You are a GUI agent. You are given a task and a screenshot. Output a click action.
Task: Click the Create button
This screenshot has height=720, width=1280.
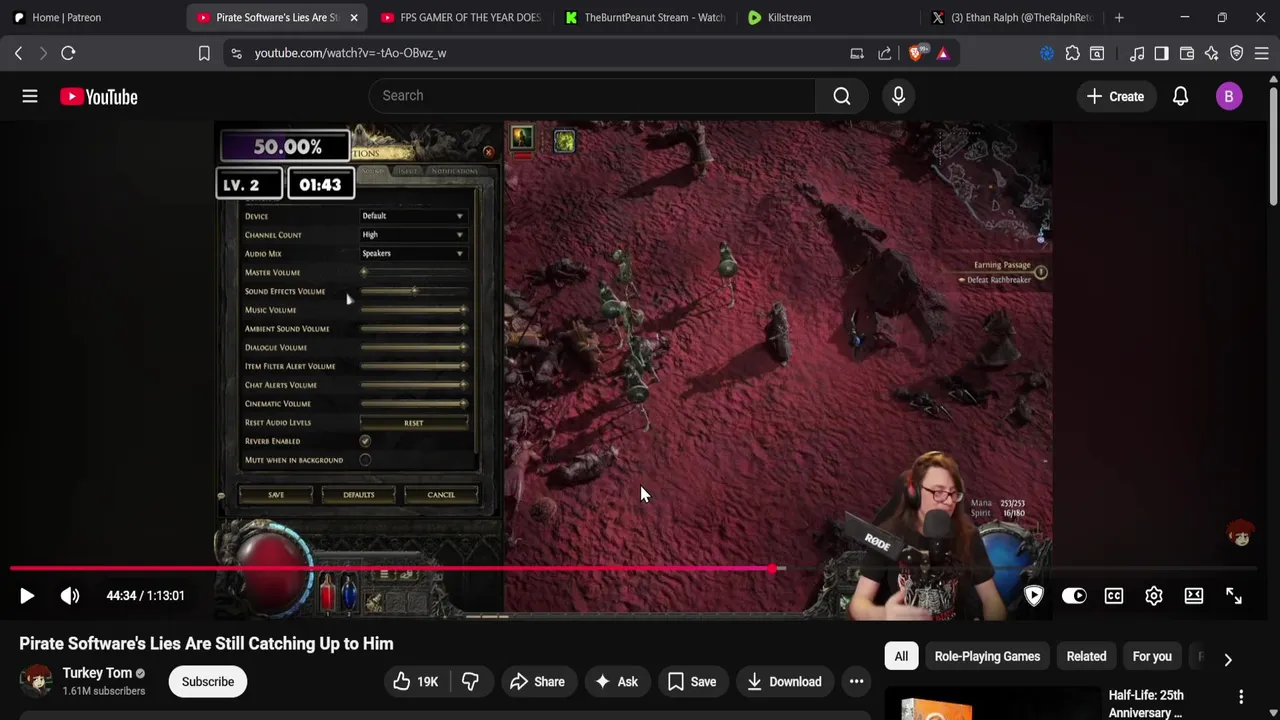pos(1116,96)
